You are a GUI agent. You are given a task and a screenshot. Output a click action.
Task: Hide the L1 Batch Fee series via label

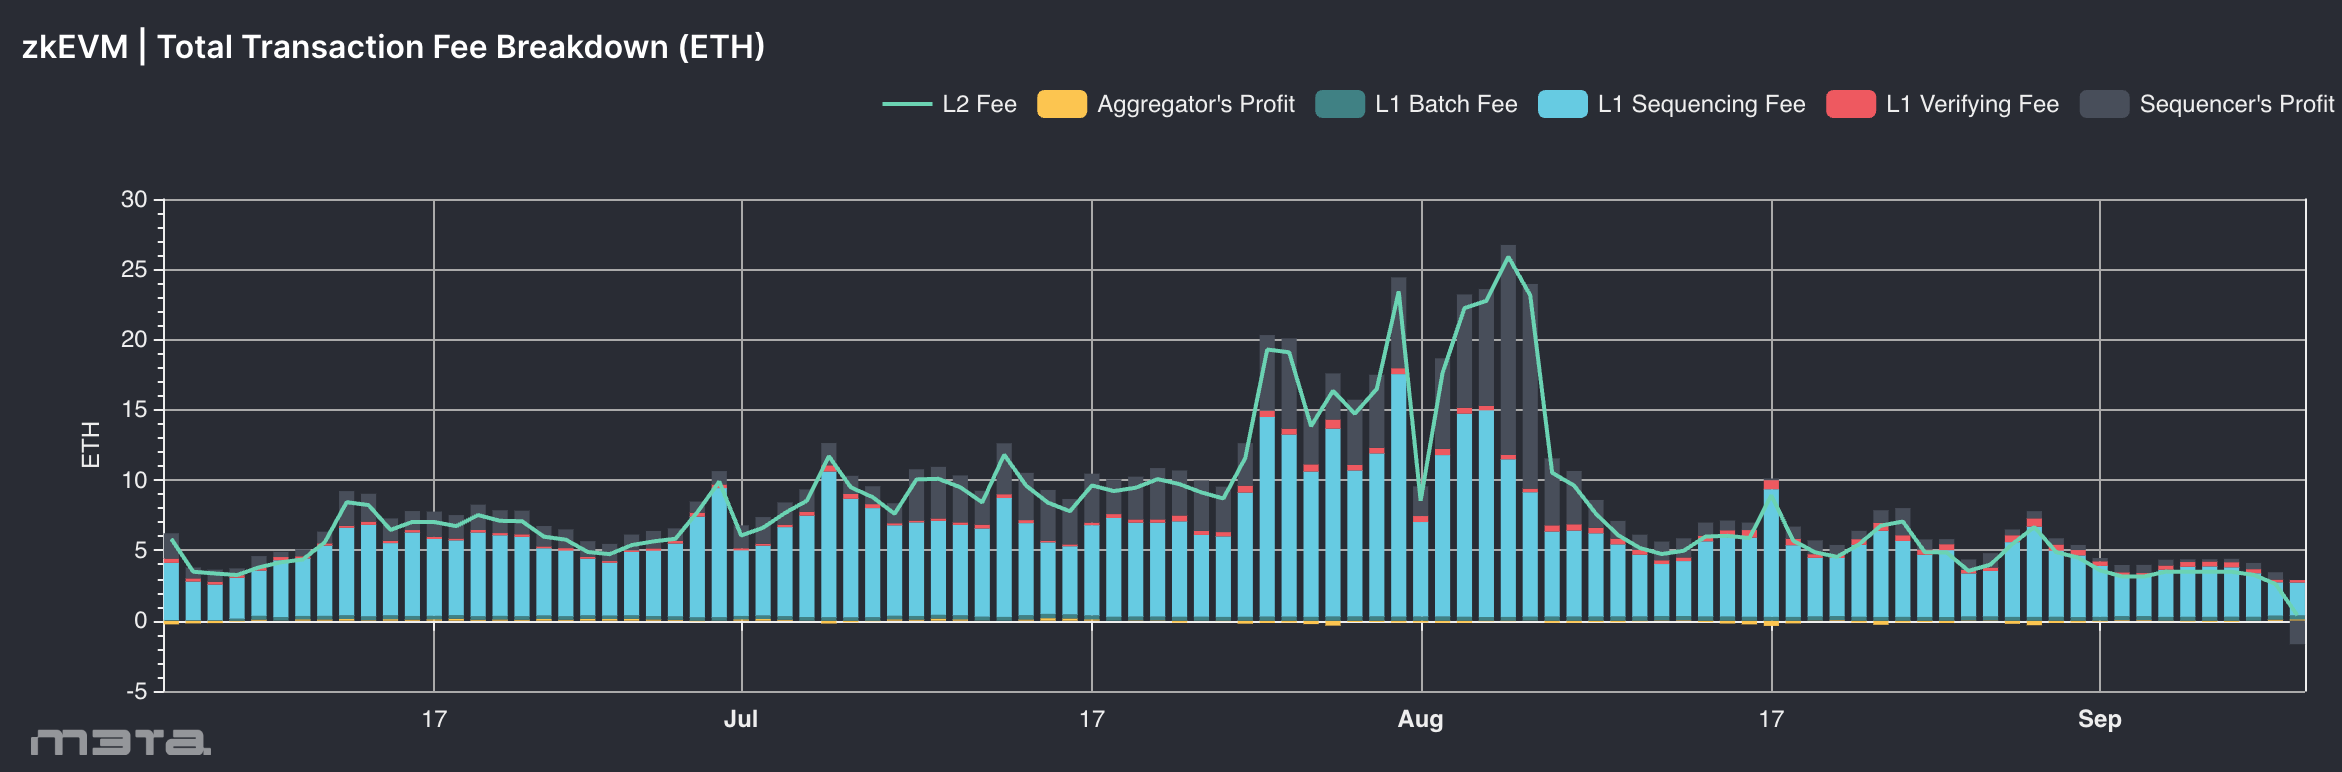pos(1446,104)
